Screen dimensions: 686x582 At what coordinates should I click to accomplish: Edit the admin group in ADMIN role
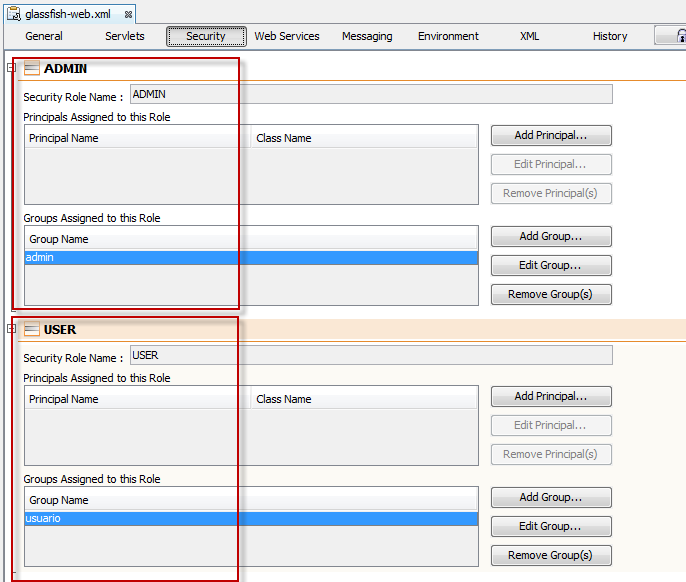tap(551, 265)
